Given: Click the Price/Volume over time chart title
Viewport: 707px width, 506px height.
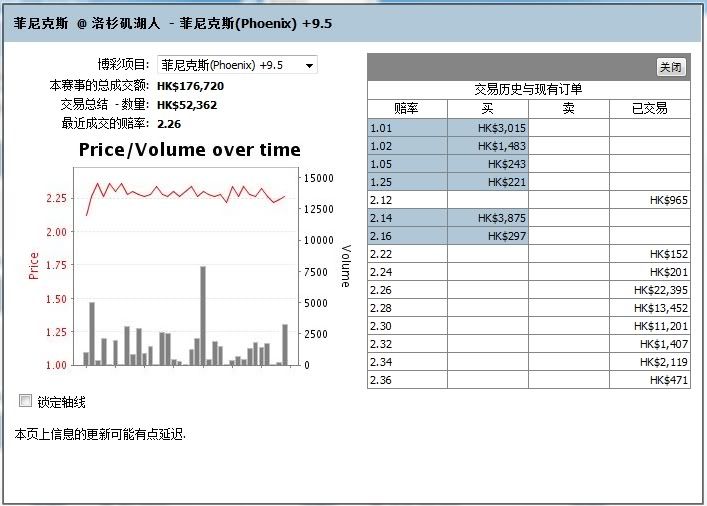Looking at the screenshot, I should [189, 150].
